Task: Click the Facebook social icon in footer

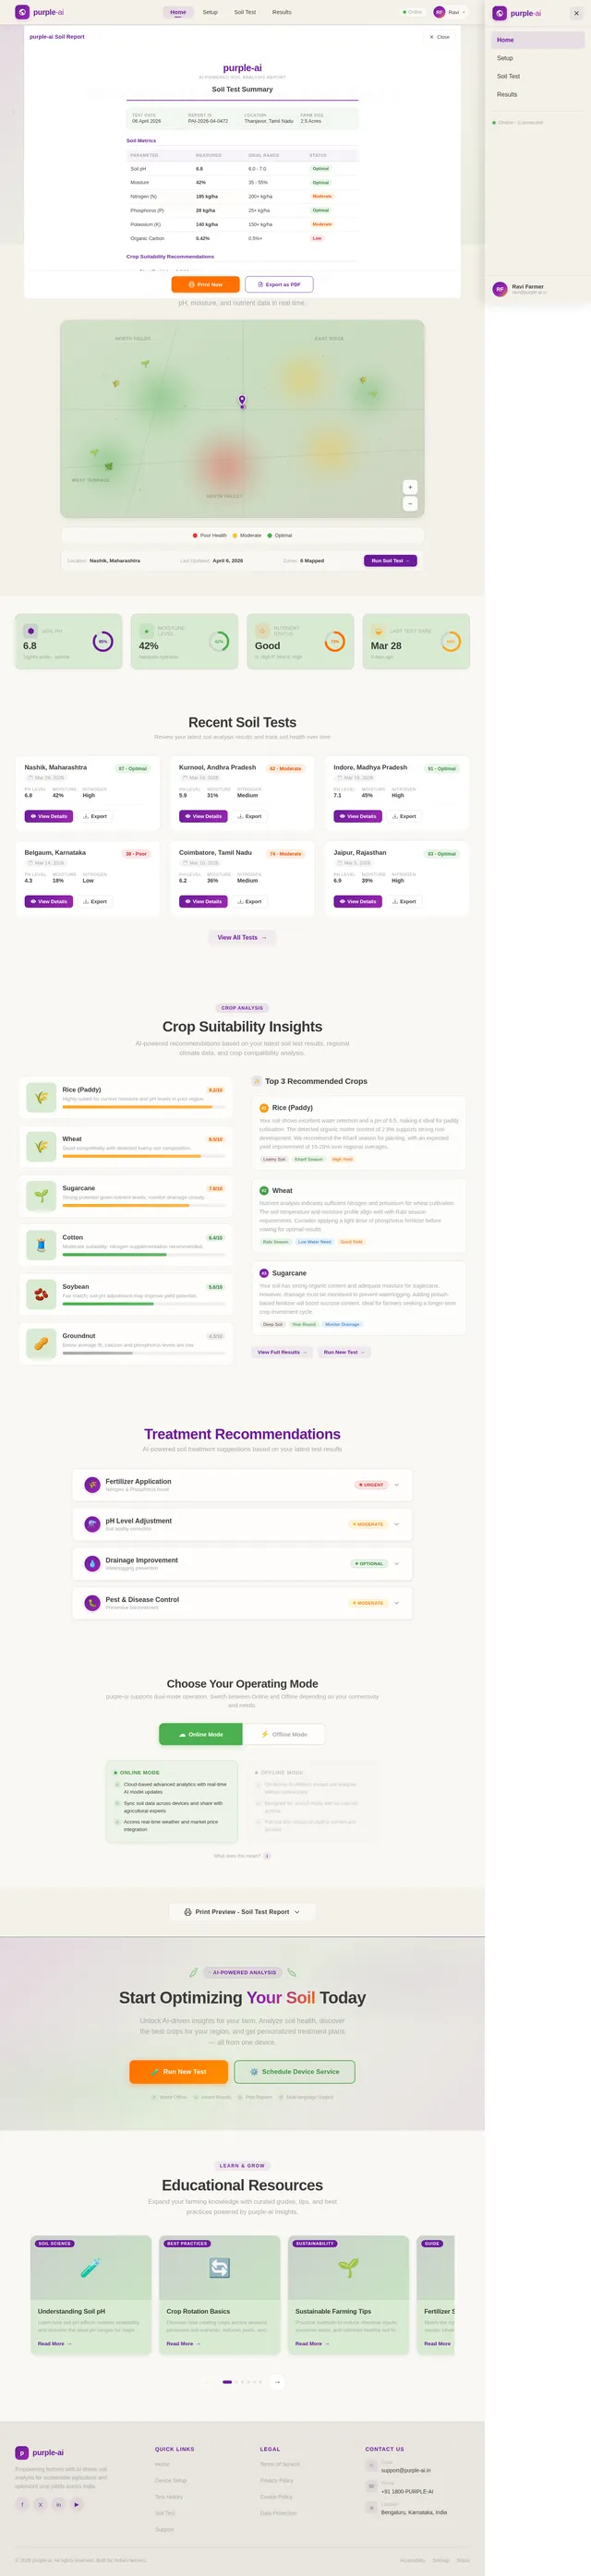Action: pos(22,2504)
